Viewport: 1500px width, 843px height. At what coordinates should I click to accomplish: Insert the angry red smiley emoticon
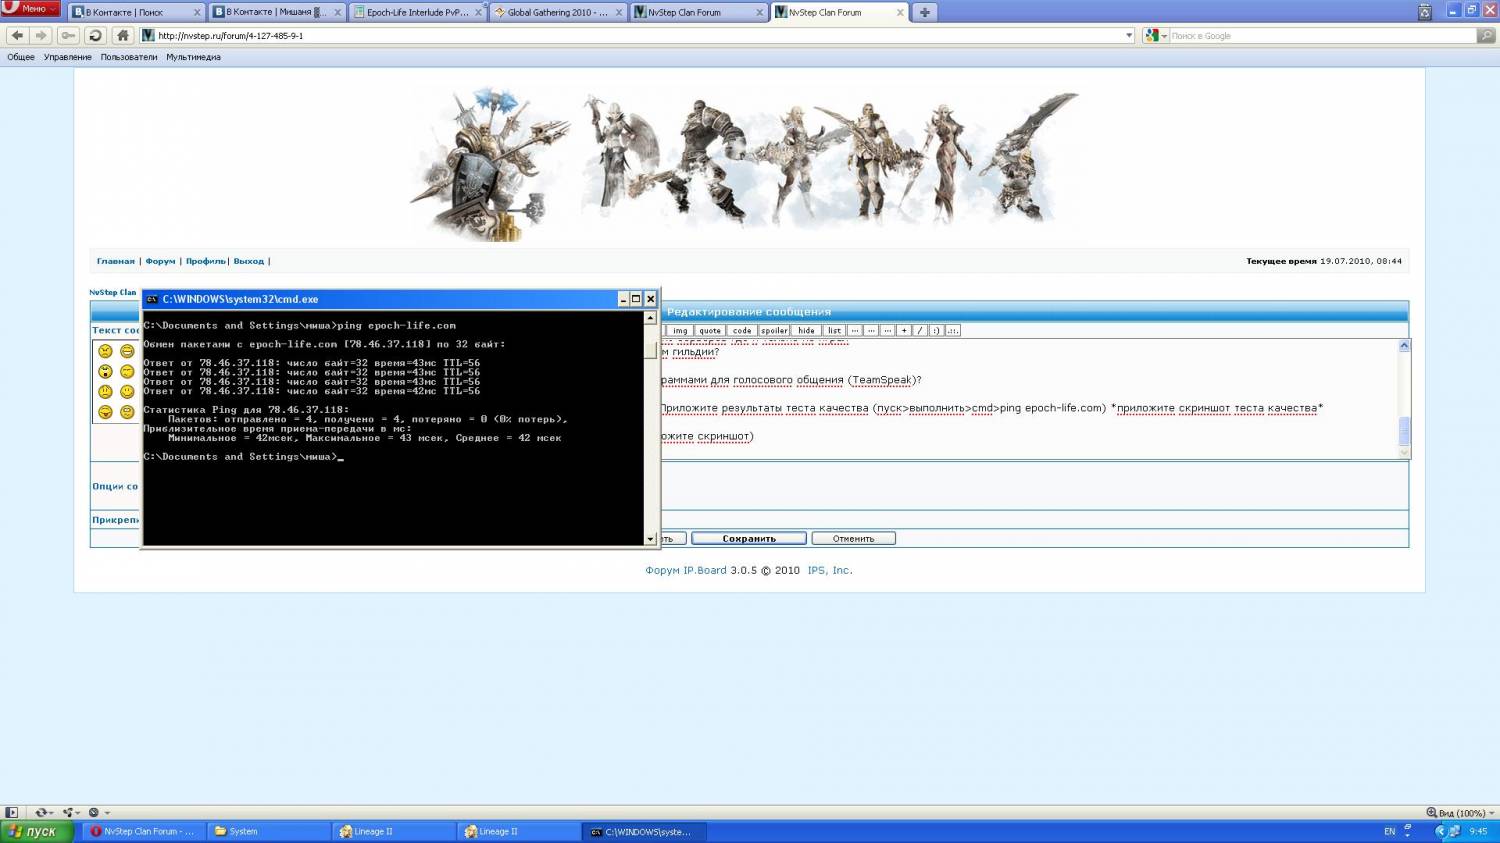(105, 351)
